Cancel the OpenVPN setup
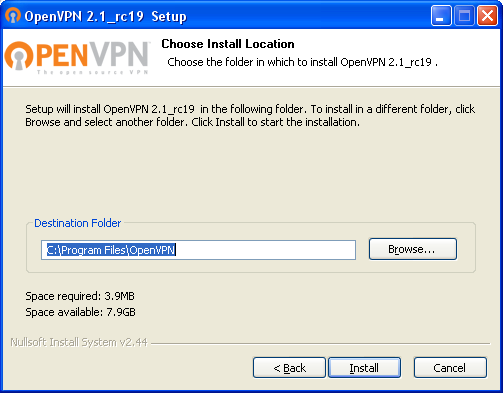The width and height of the screenshot is (503, 393). click(450, 368)
